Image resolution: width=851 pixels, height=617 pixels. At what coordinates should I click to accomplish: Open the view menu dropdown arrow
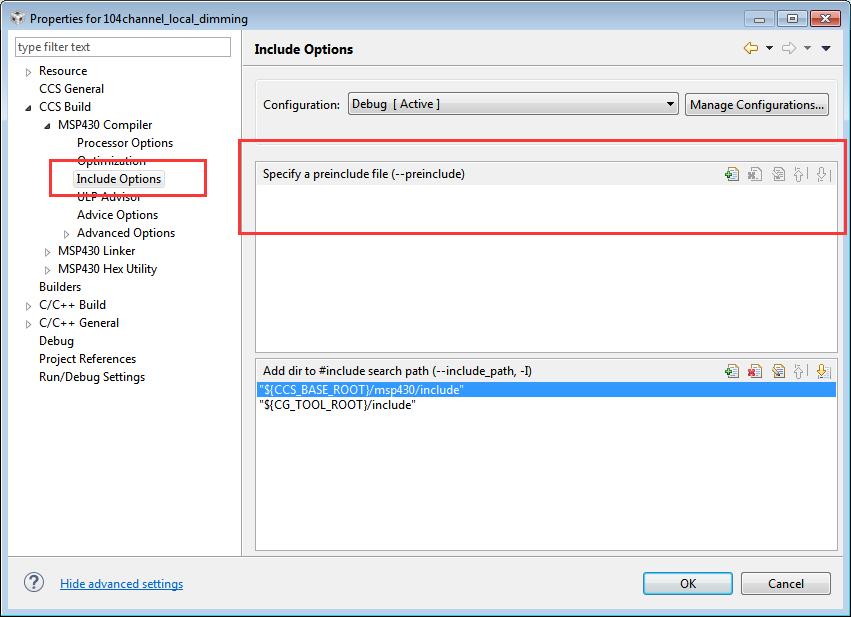click(826, 48)
